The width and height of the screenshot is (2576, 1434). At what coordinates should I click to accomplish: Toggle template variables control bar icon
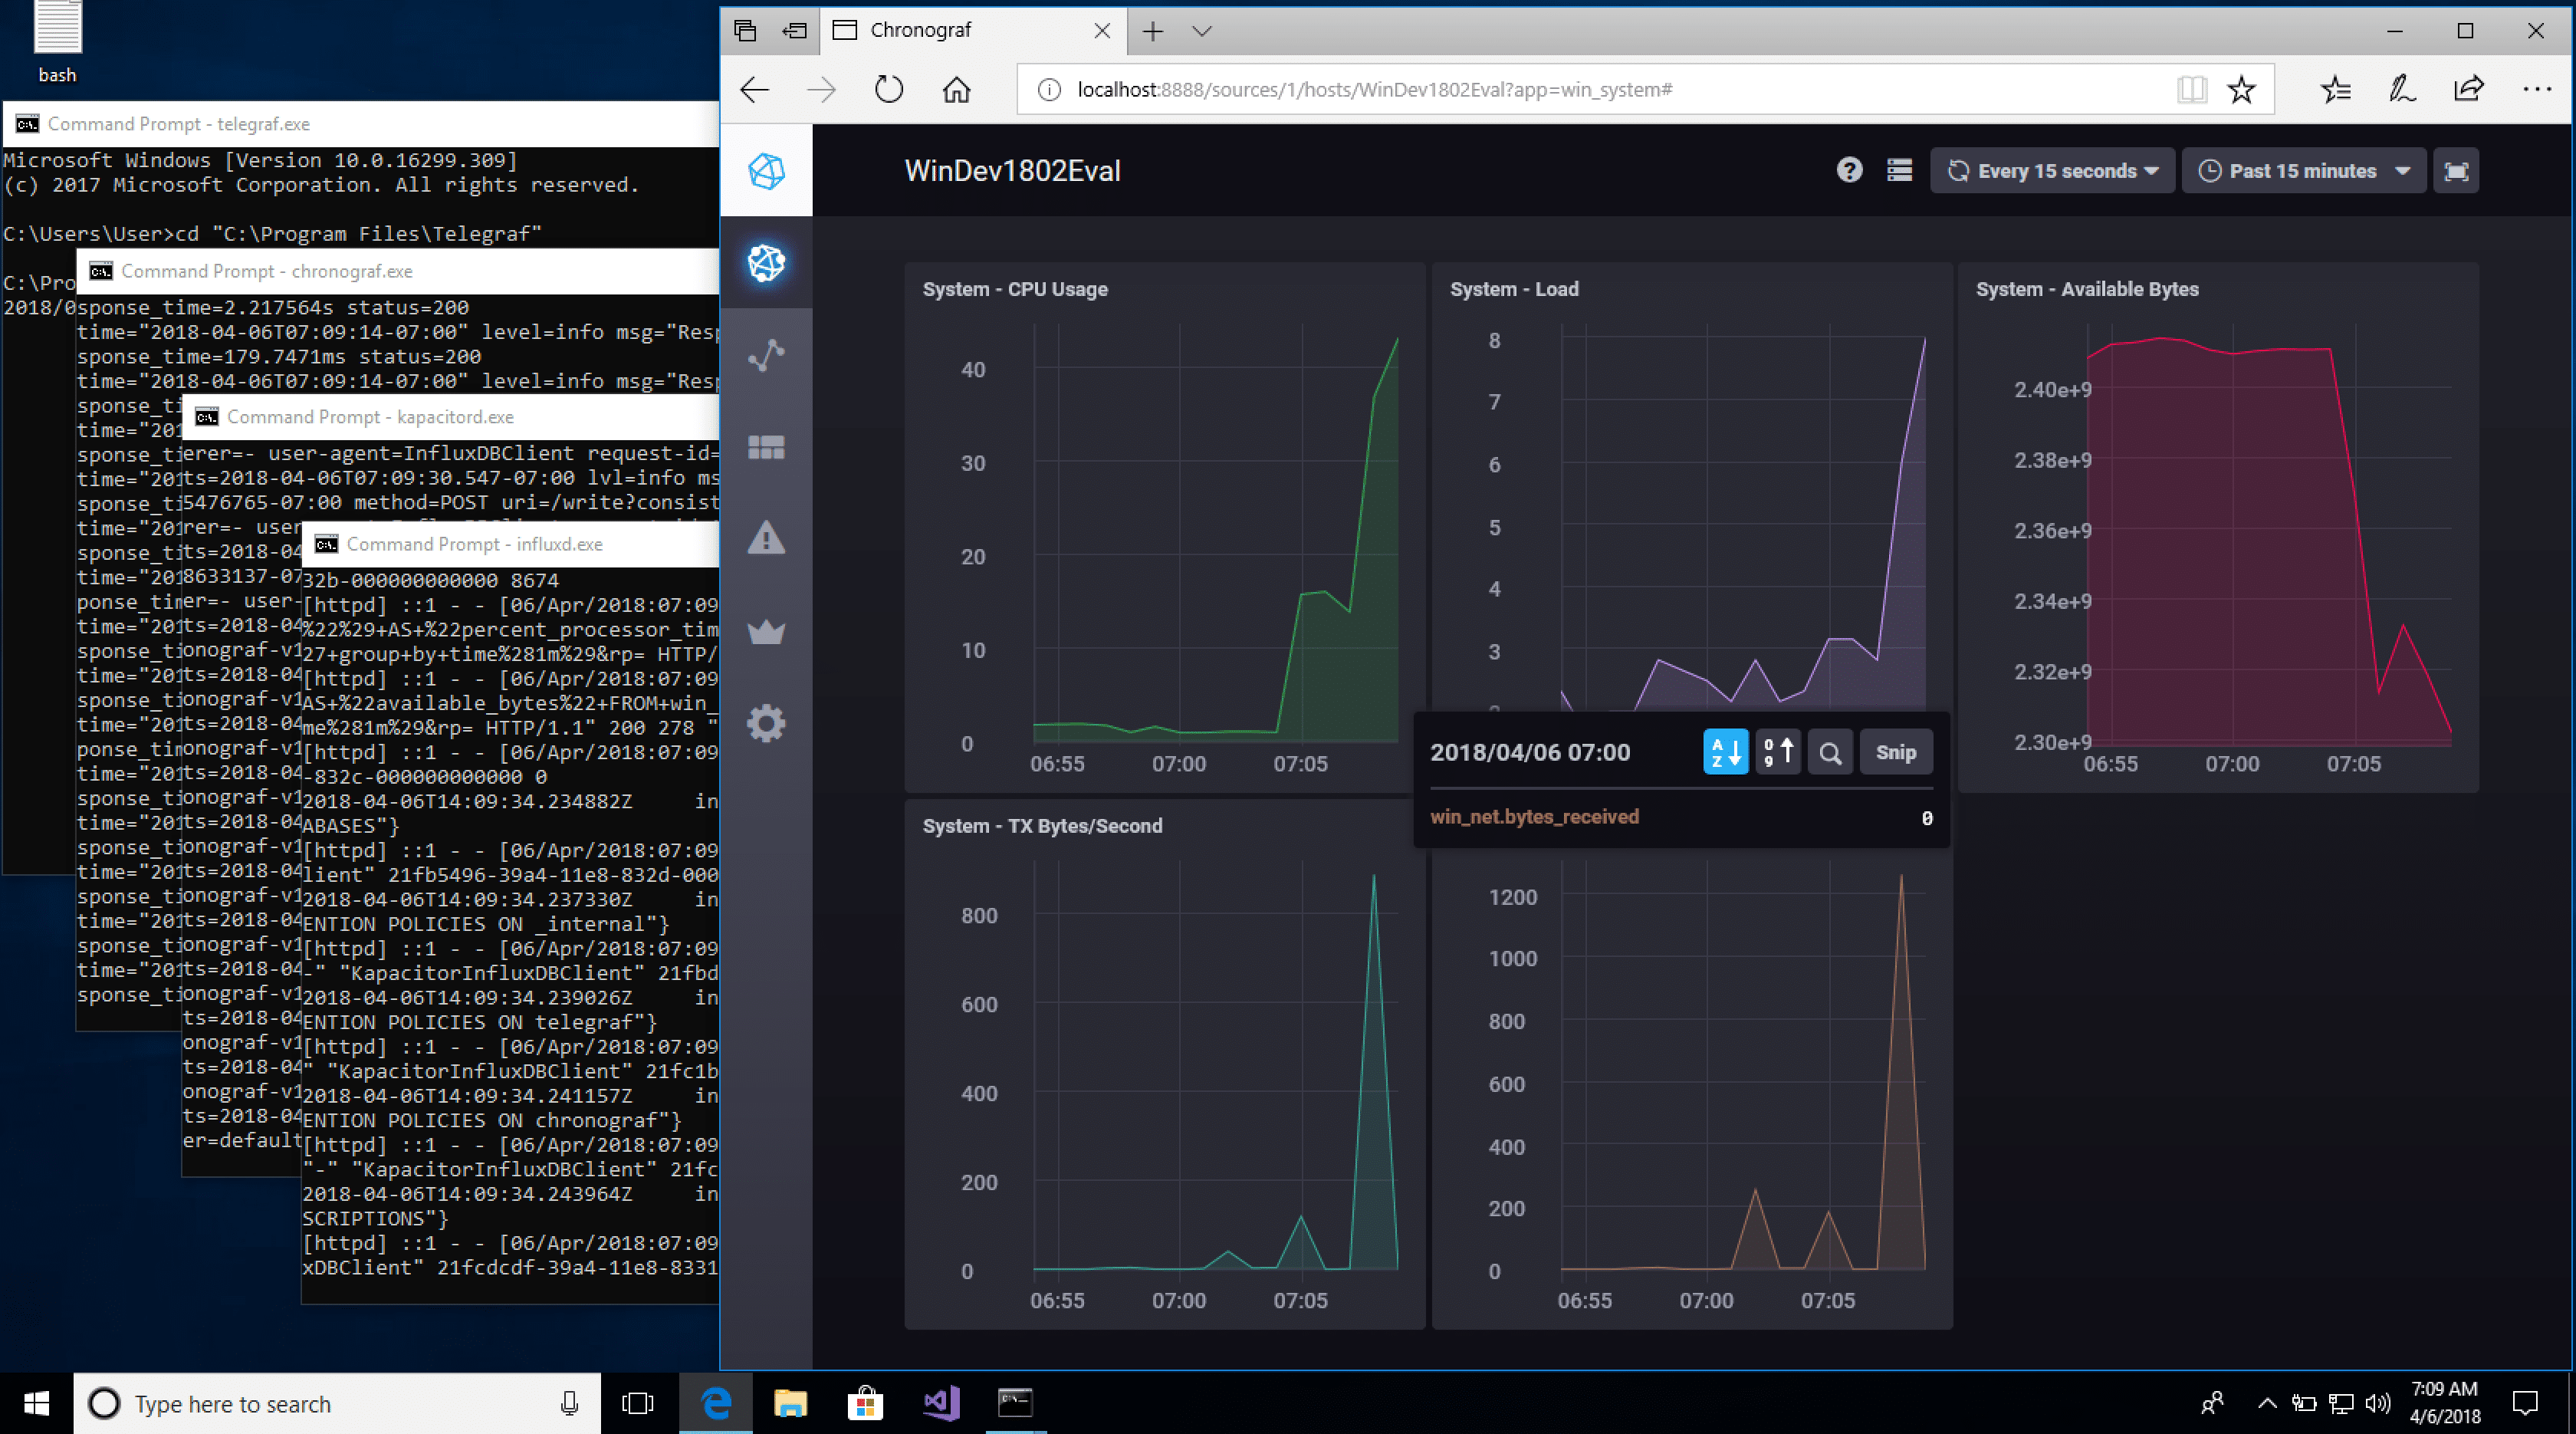[1899, 171]
